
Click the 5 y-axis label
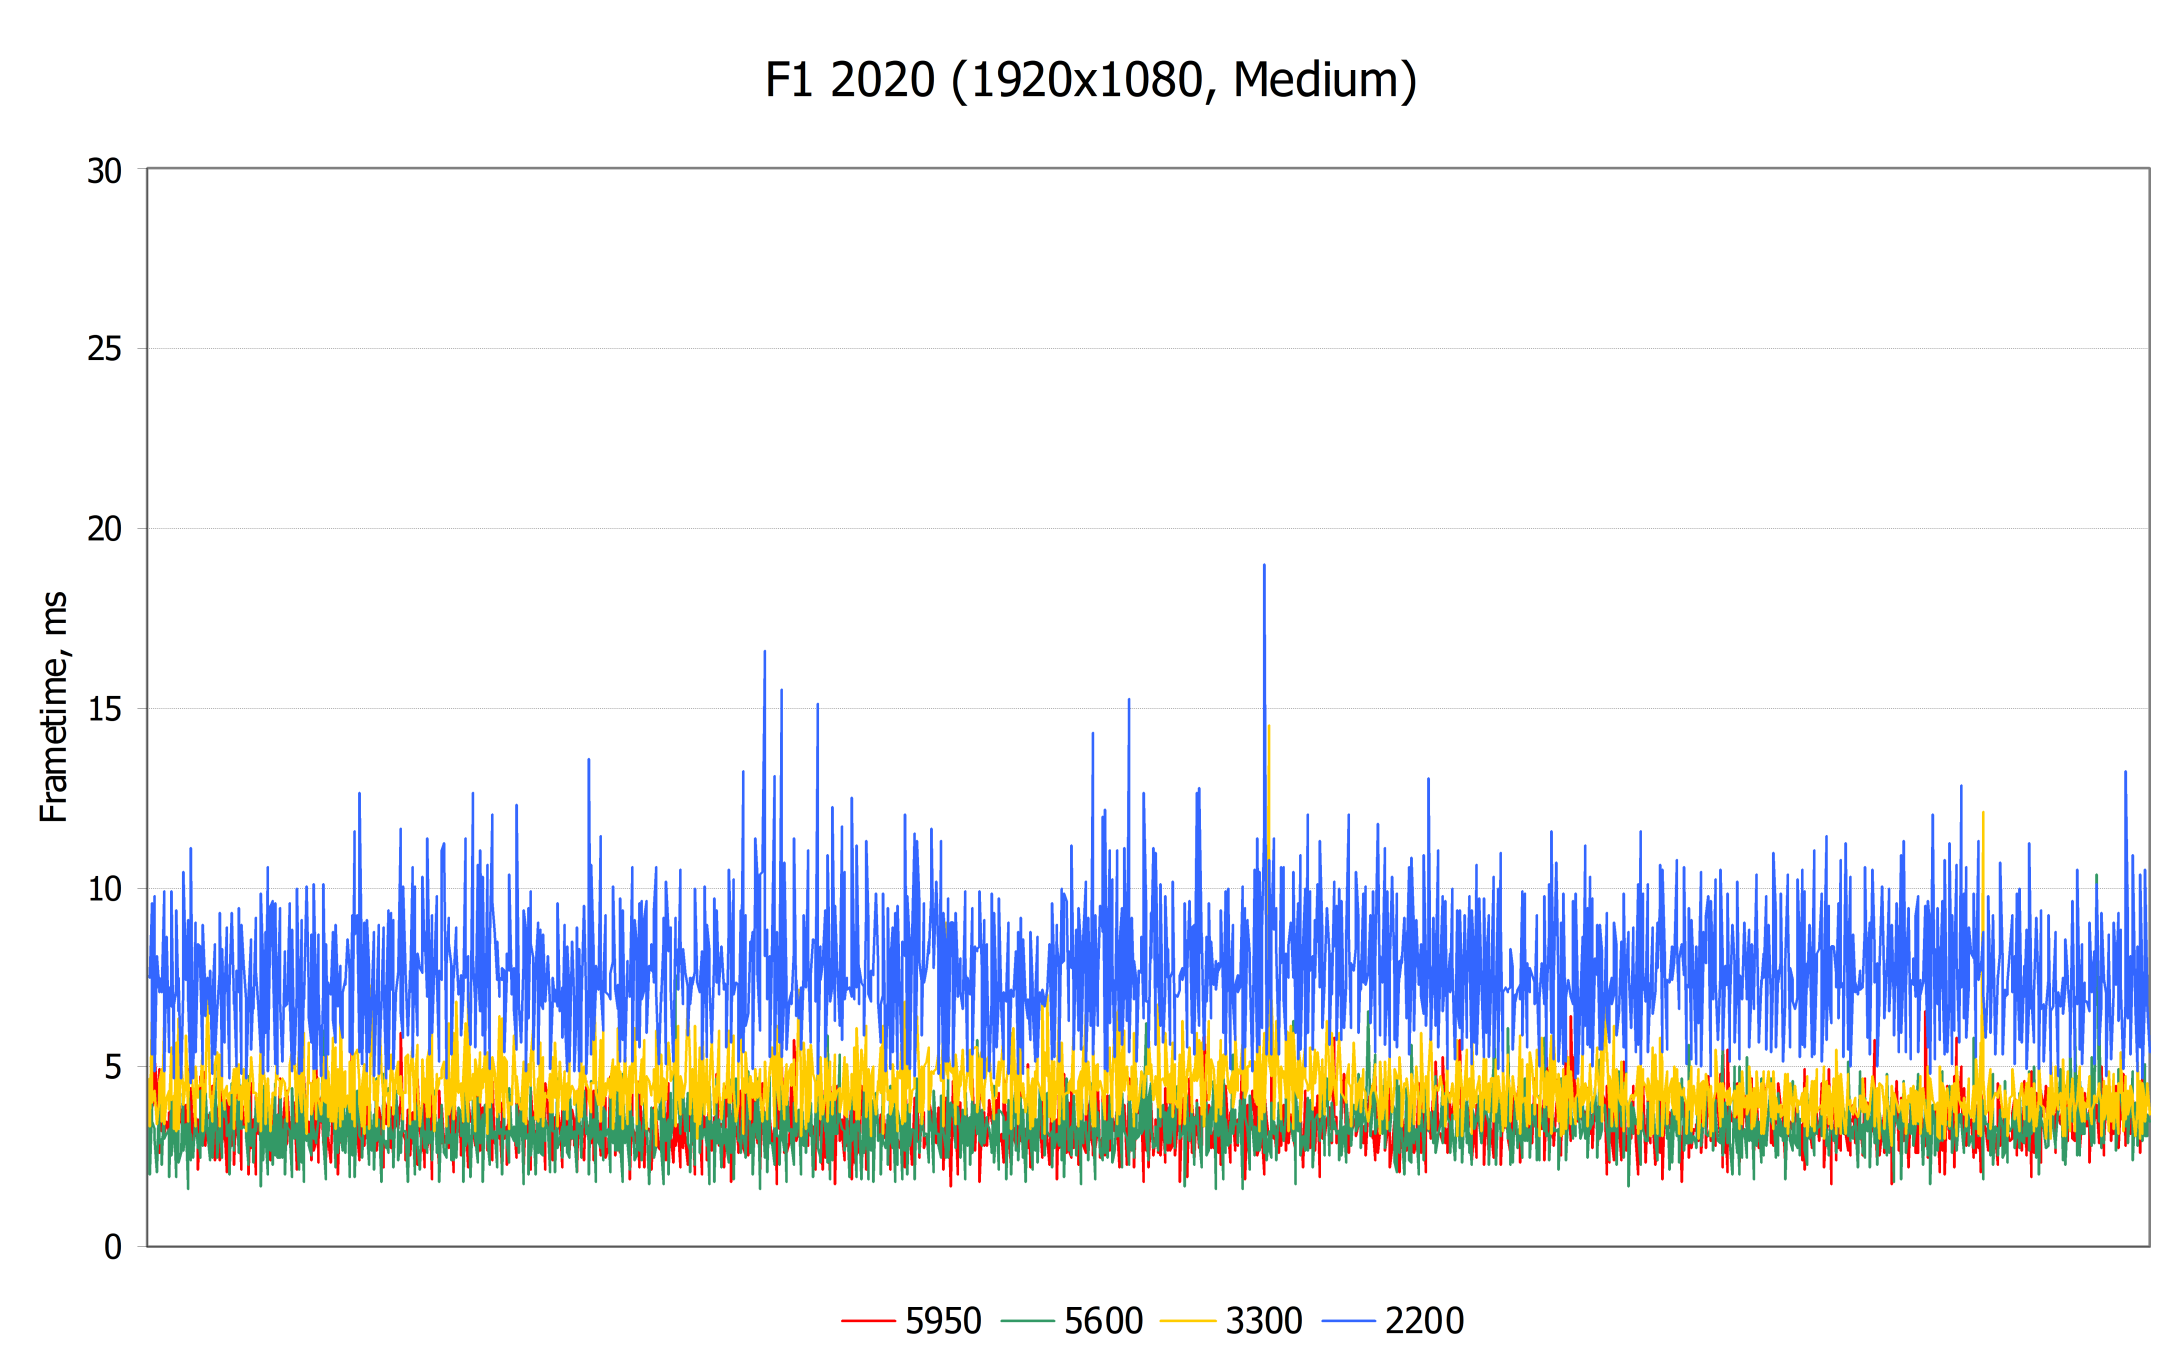point(113,1067)
